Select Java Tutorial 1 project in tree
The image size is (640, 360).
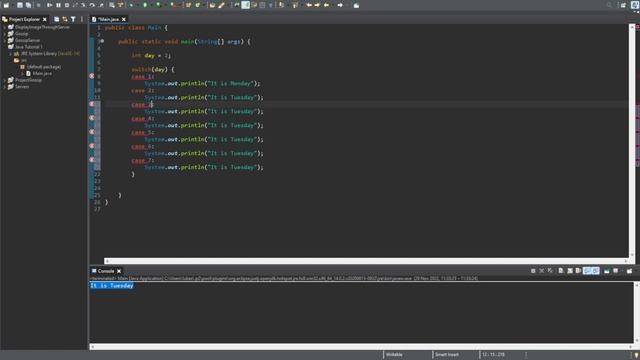point(29,47)
